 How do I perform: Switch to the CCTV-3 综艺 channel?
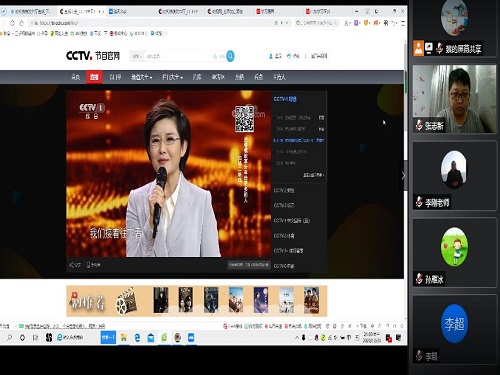[x=284, y=205]
